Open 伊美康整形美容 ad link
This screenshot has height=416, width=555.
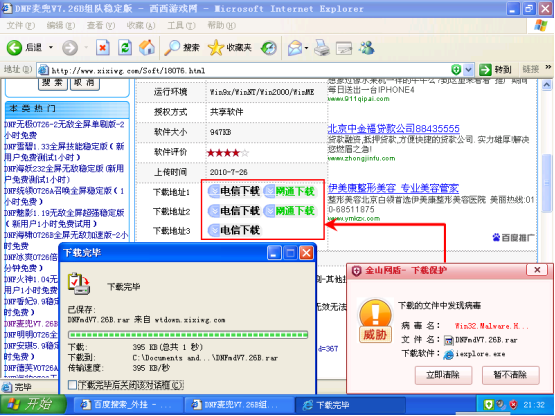click(393, 188)
